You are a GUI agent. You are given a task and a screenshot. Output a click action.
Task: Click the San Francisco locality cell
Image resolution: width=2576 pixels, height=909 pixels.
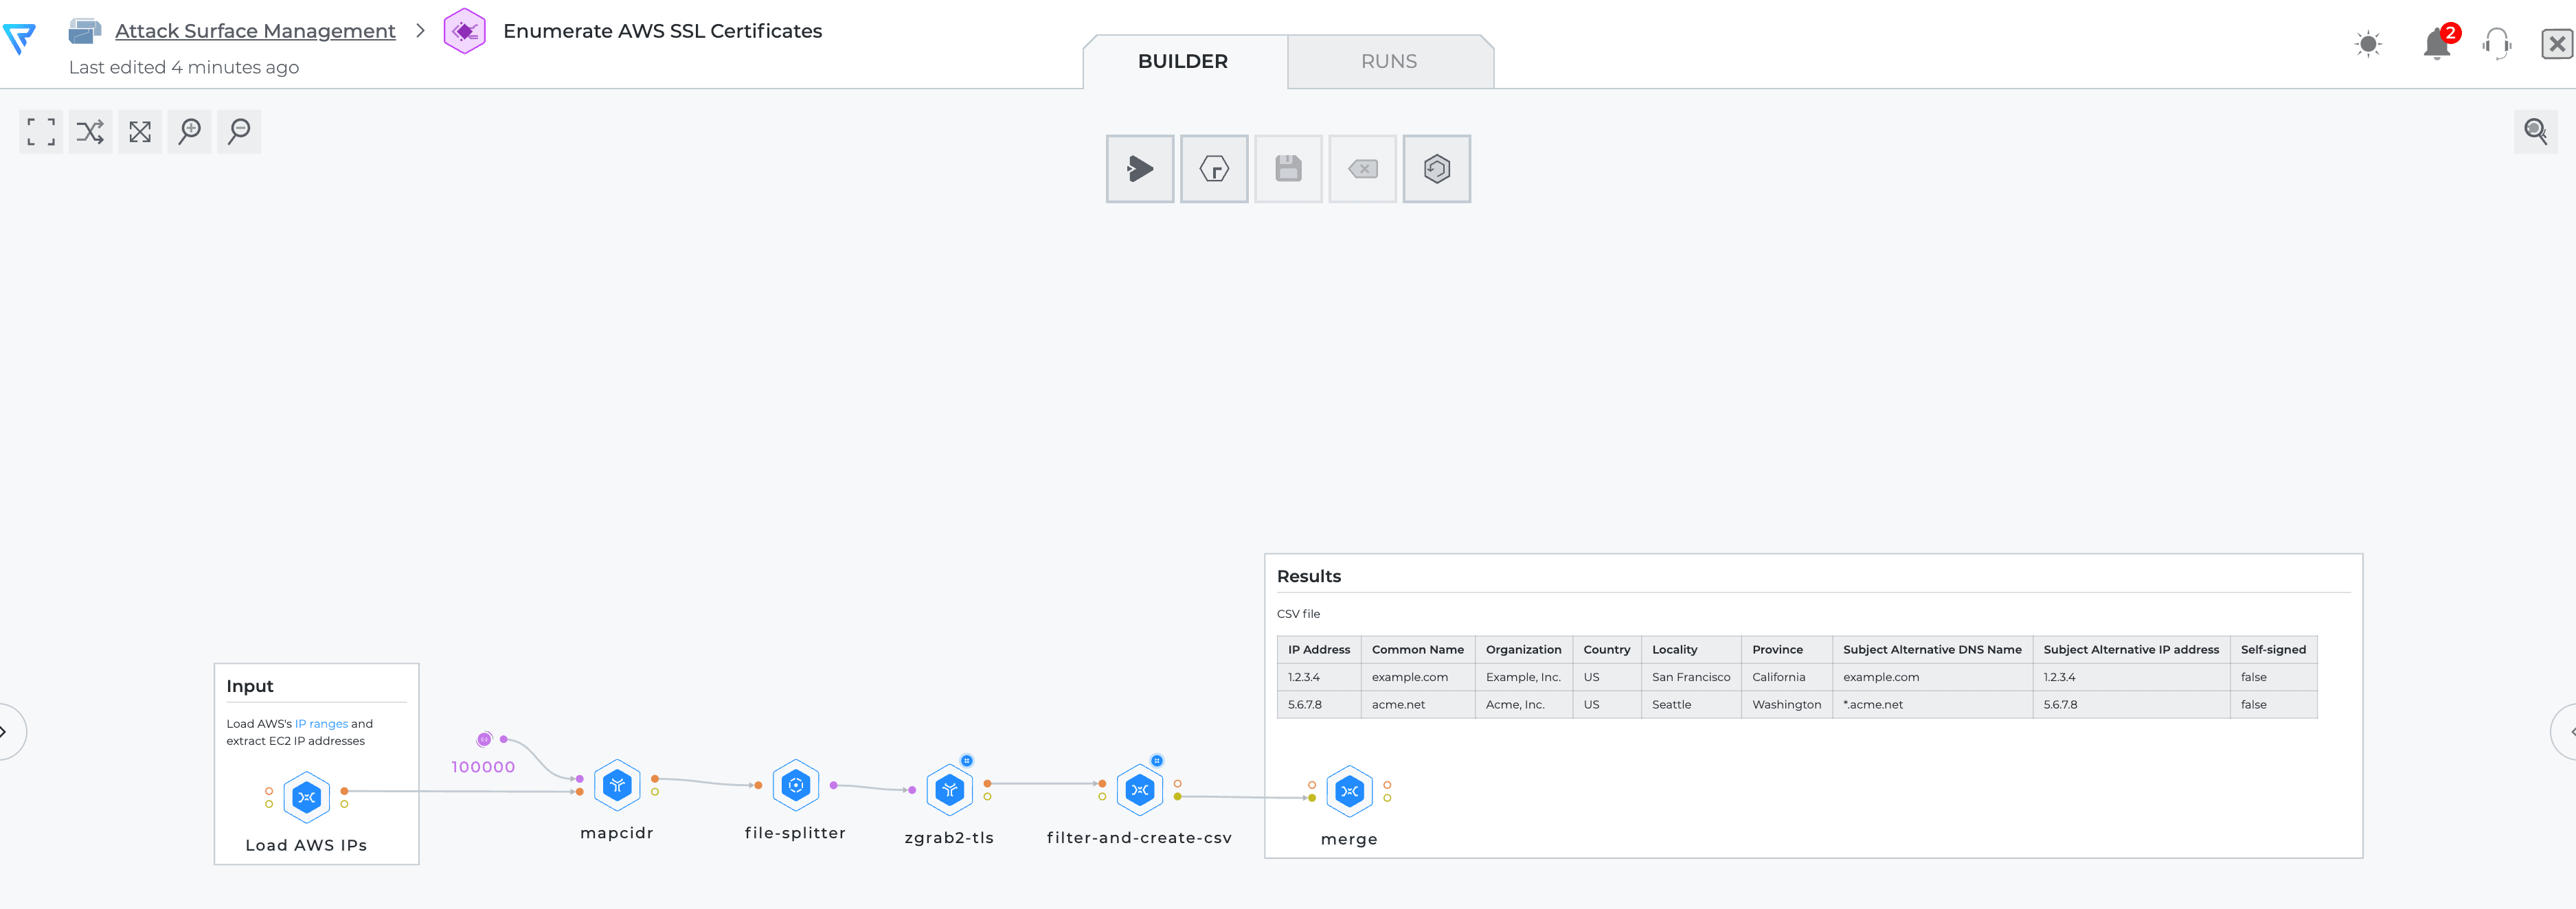point(1691,677)
